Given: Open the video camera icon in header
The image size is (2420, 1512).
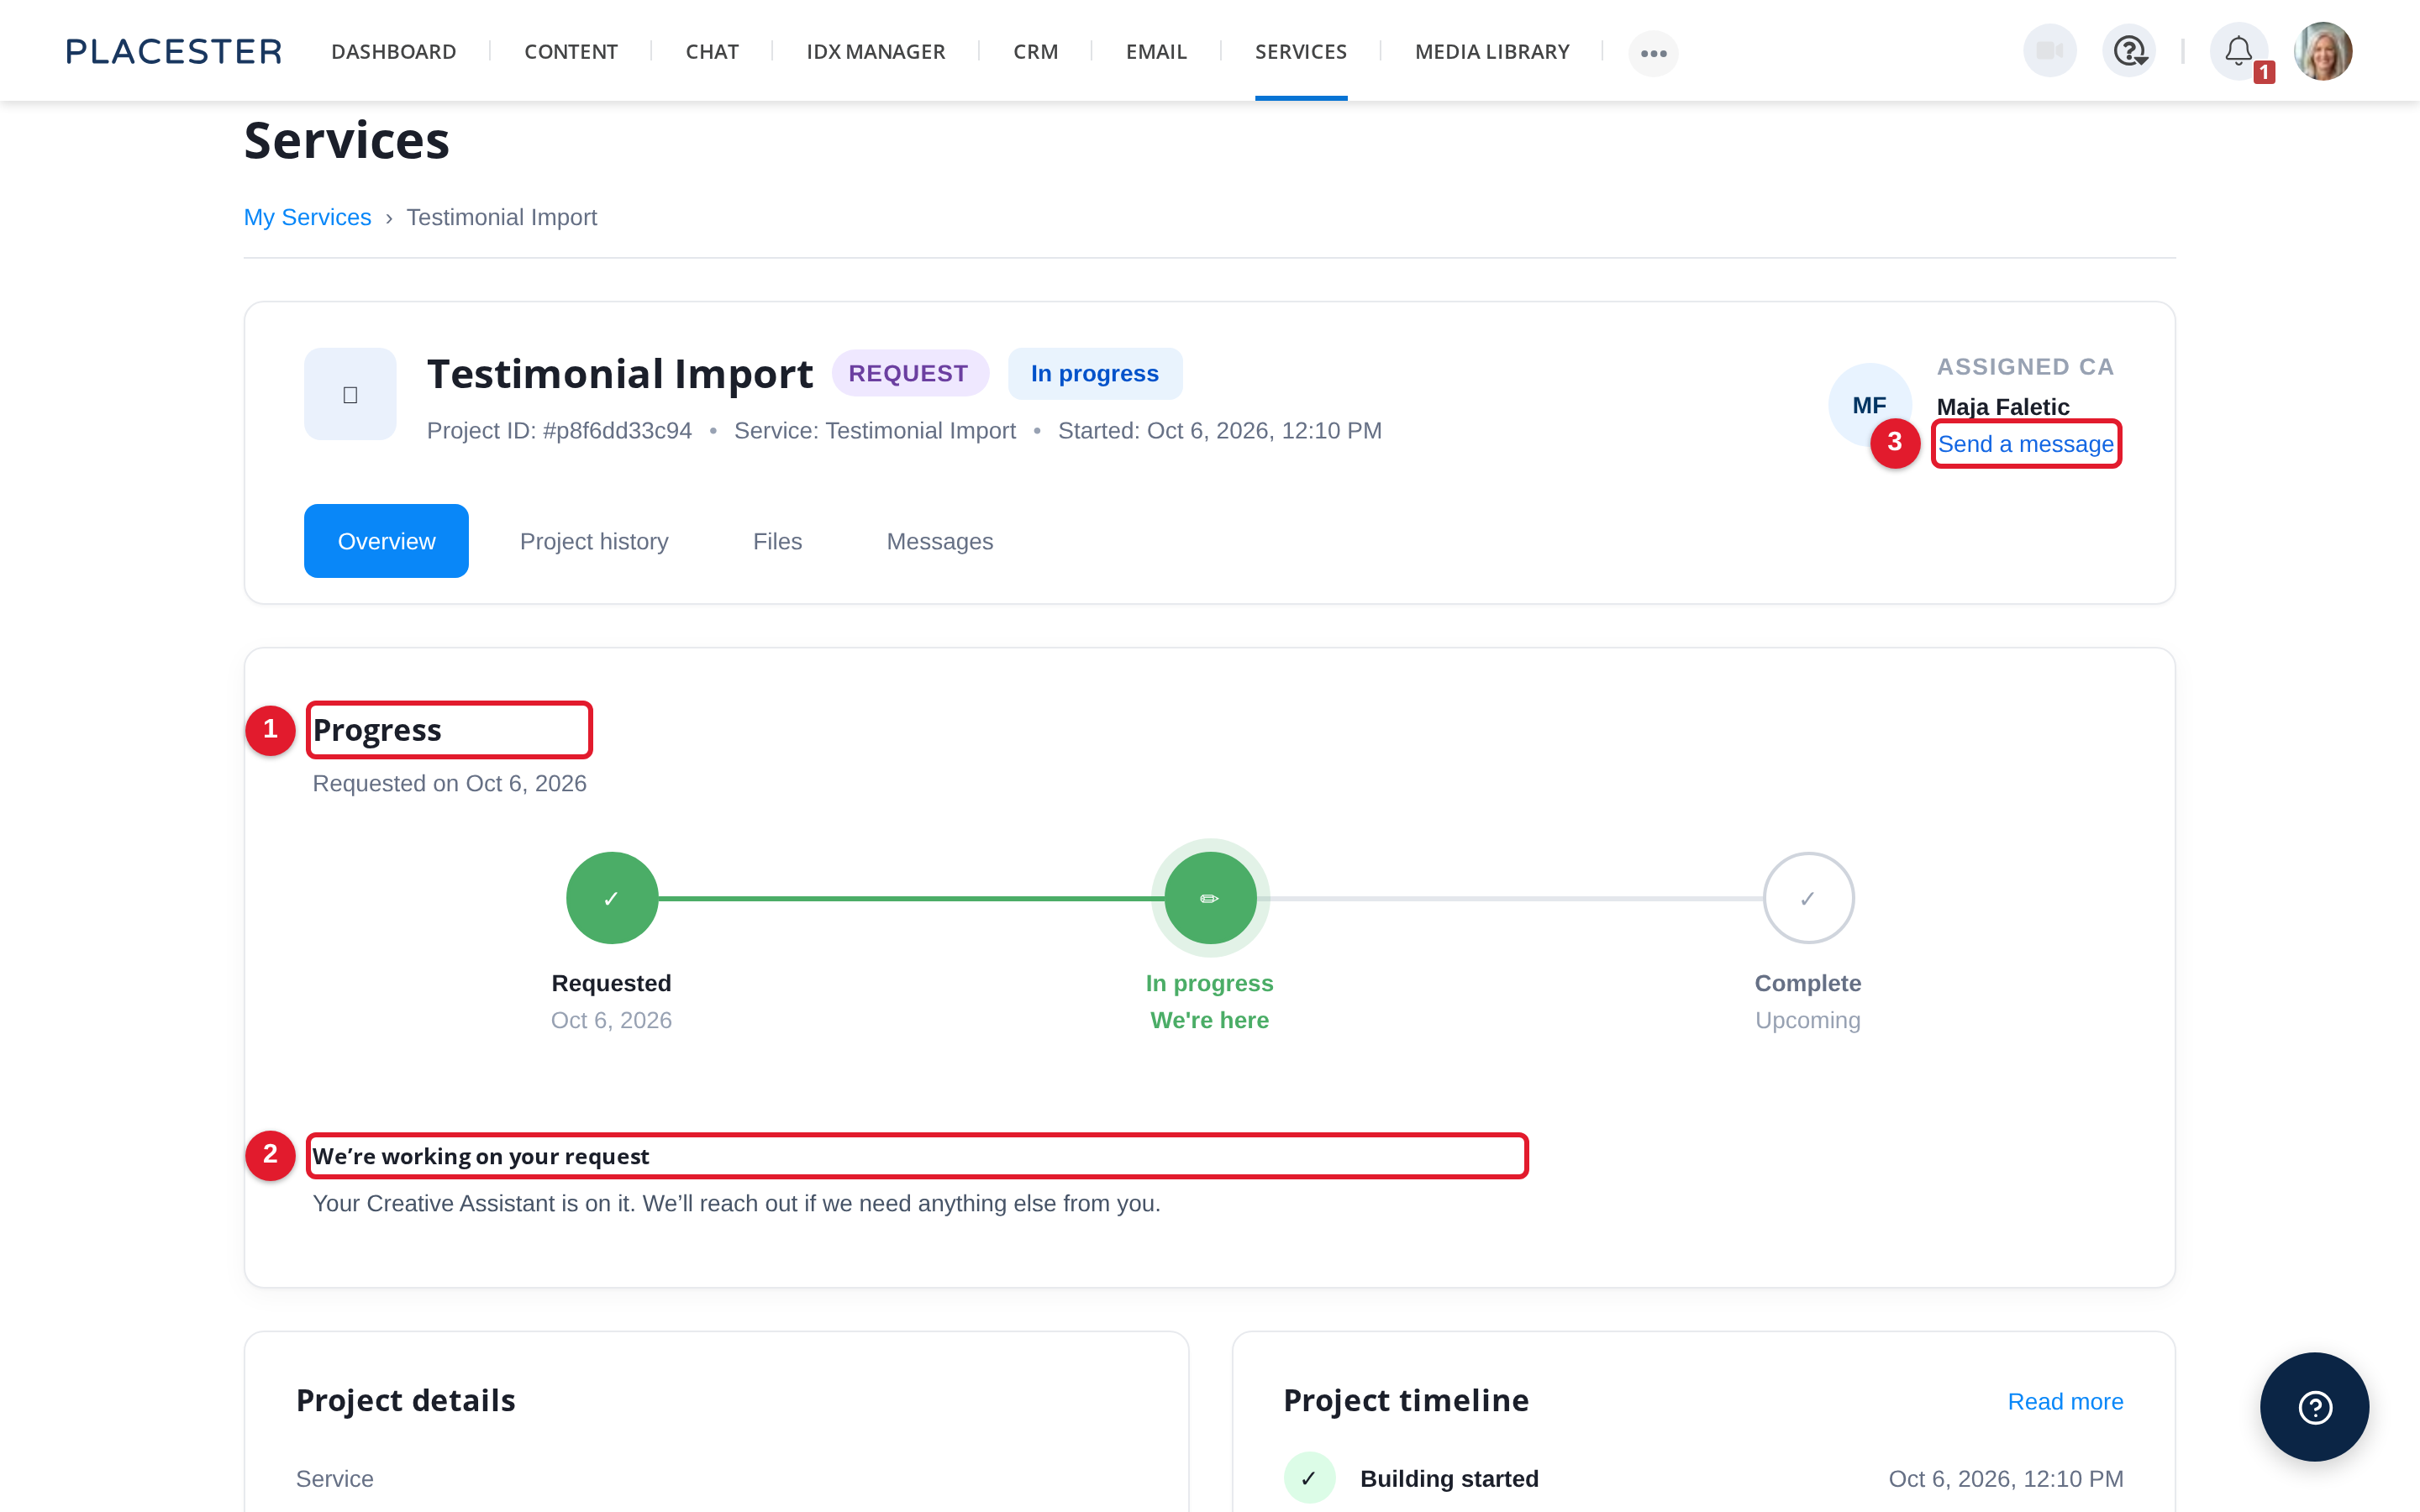Looking at the screenshot, I should (2049, 51).
